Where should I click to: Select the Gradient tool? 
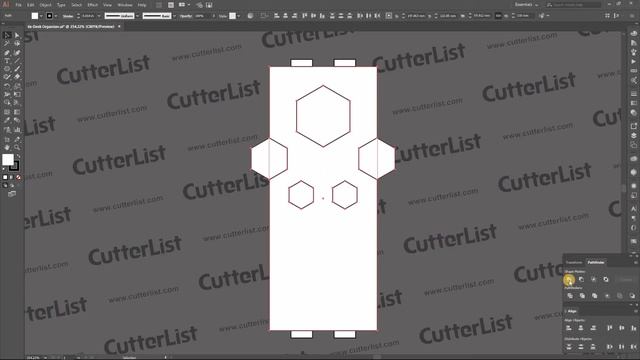pyautogui.click(x=17, y=112)
